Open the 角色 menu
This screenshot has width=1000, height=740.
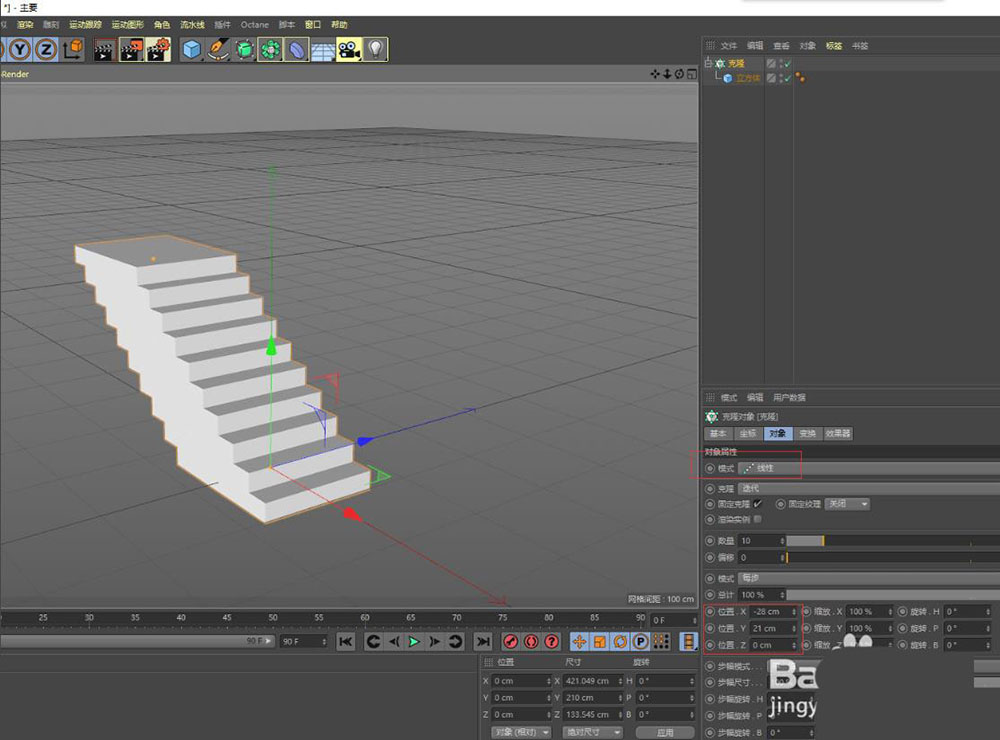click(x=162, y=24)
